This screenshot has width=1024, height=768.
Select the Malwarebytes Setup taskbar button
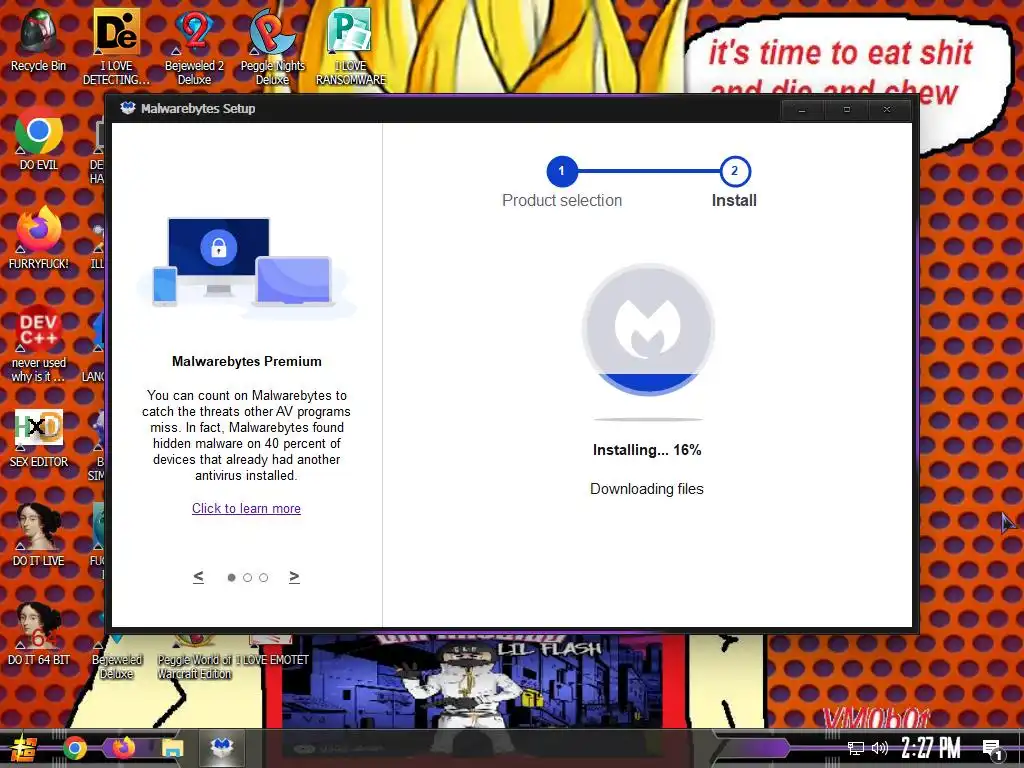click(222, 748)
